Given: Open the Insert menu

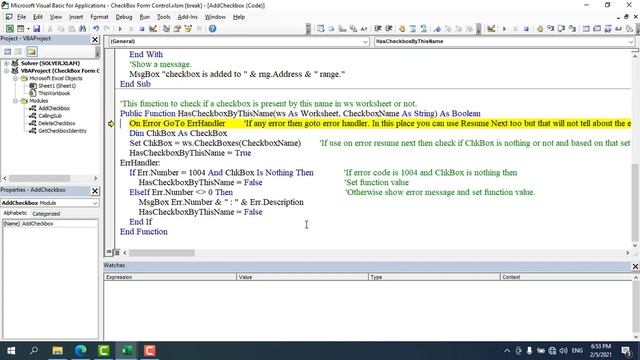Looking at the screenshot, I should 76,17.
